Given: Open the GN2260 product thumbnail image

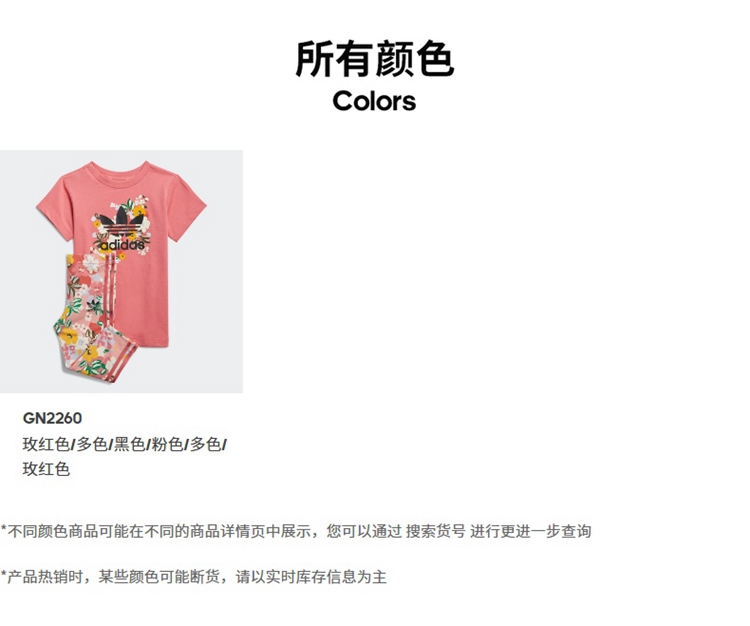Looking at the screenshot, I should pyautogui.click(x=121, y=272).
